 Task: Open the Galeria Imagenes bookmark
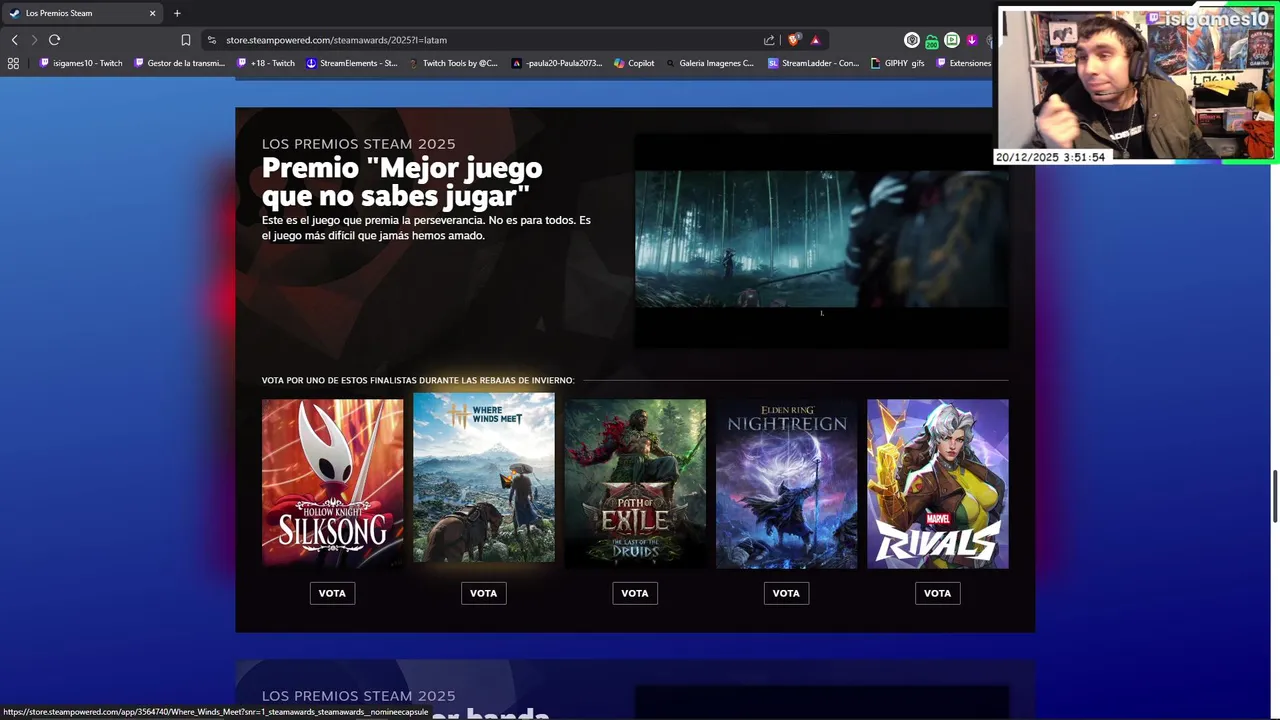click(709, 63)
